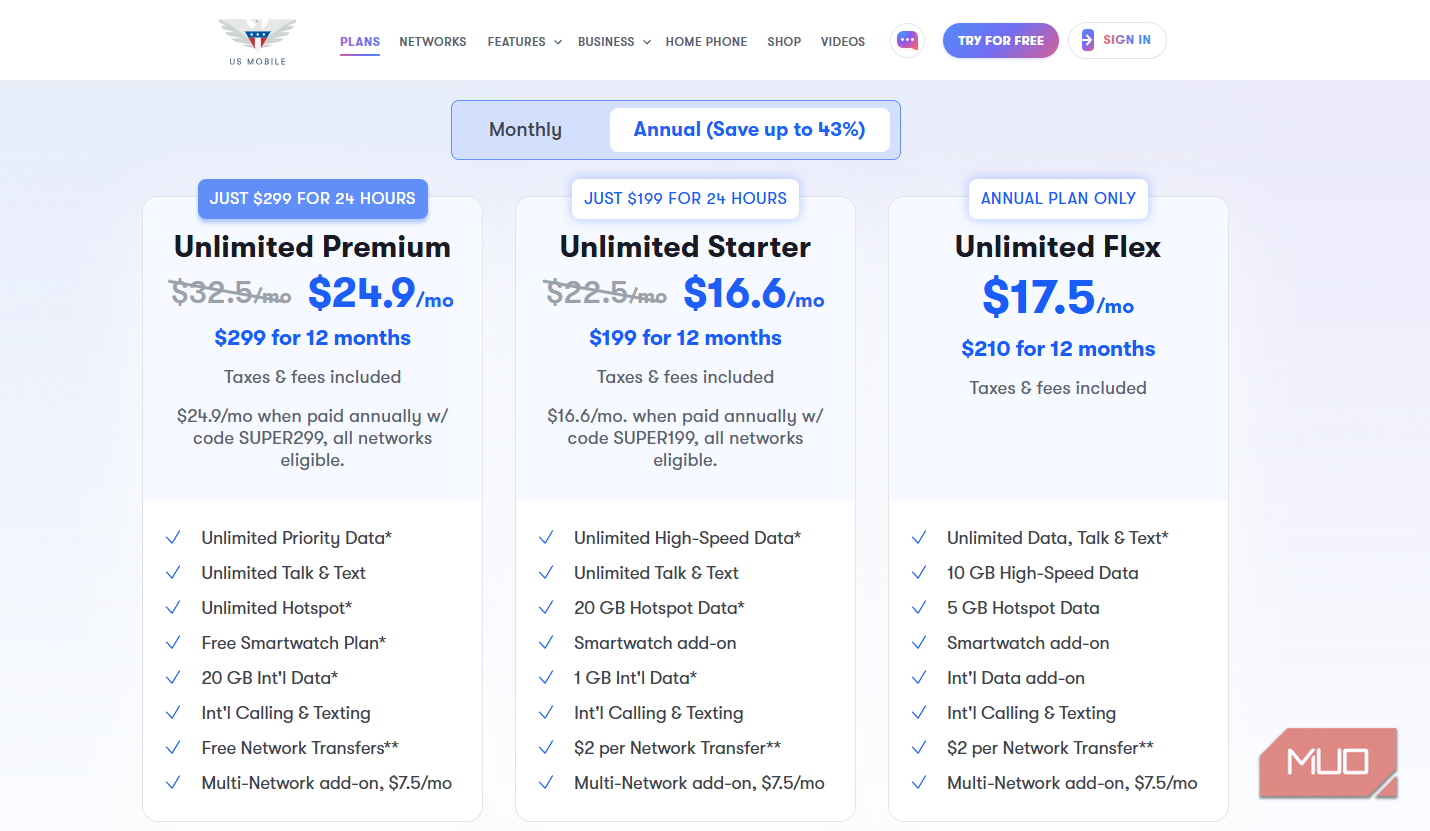The width and height of the screenshot is (1430, 831).
Task: Select the Unlimited Flex plan title
Action: 1058,247
